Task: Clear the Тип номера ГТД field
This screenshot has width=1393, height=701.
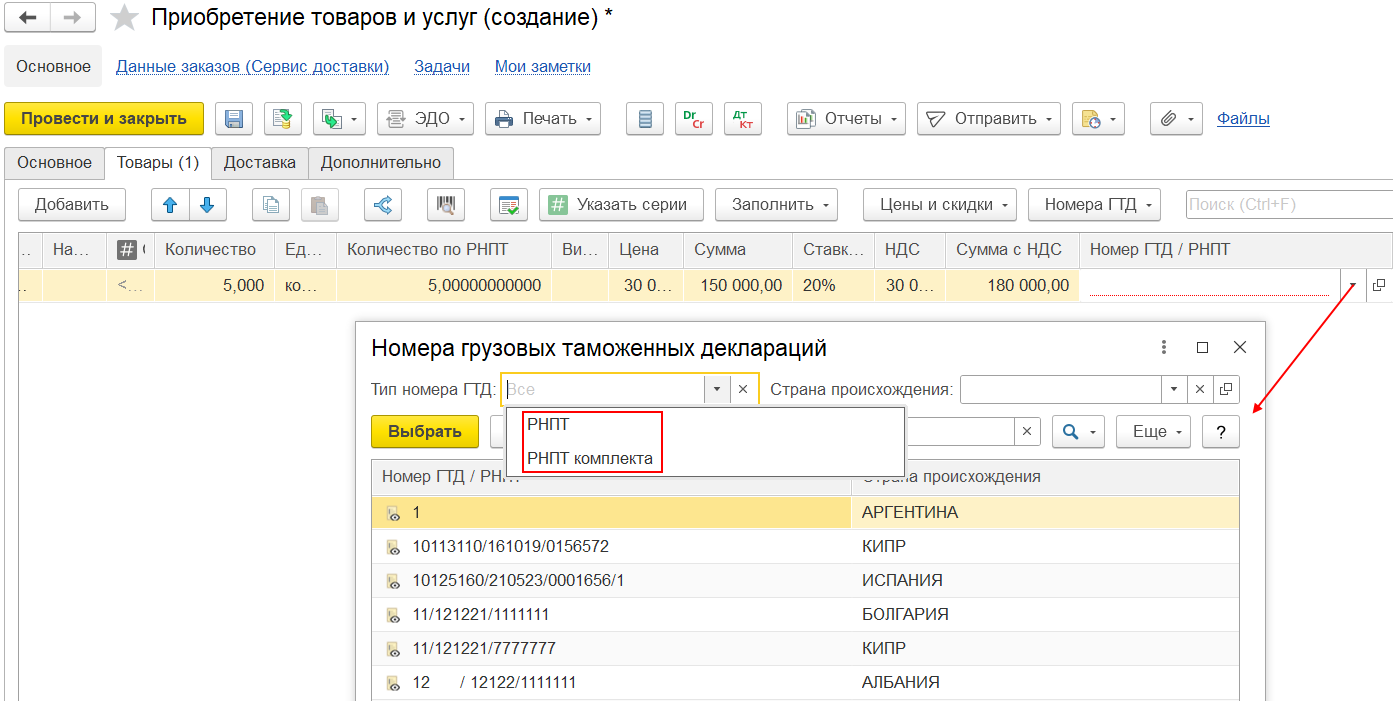Action: (743, 389)
